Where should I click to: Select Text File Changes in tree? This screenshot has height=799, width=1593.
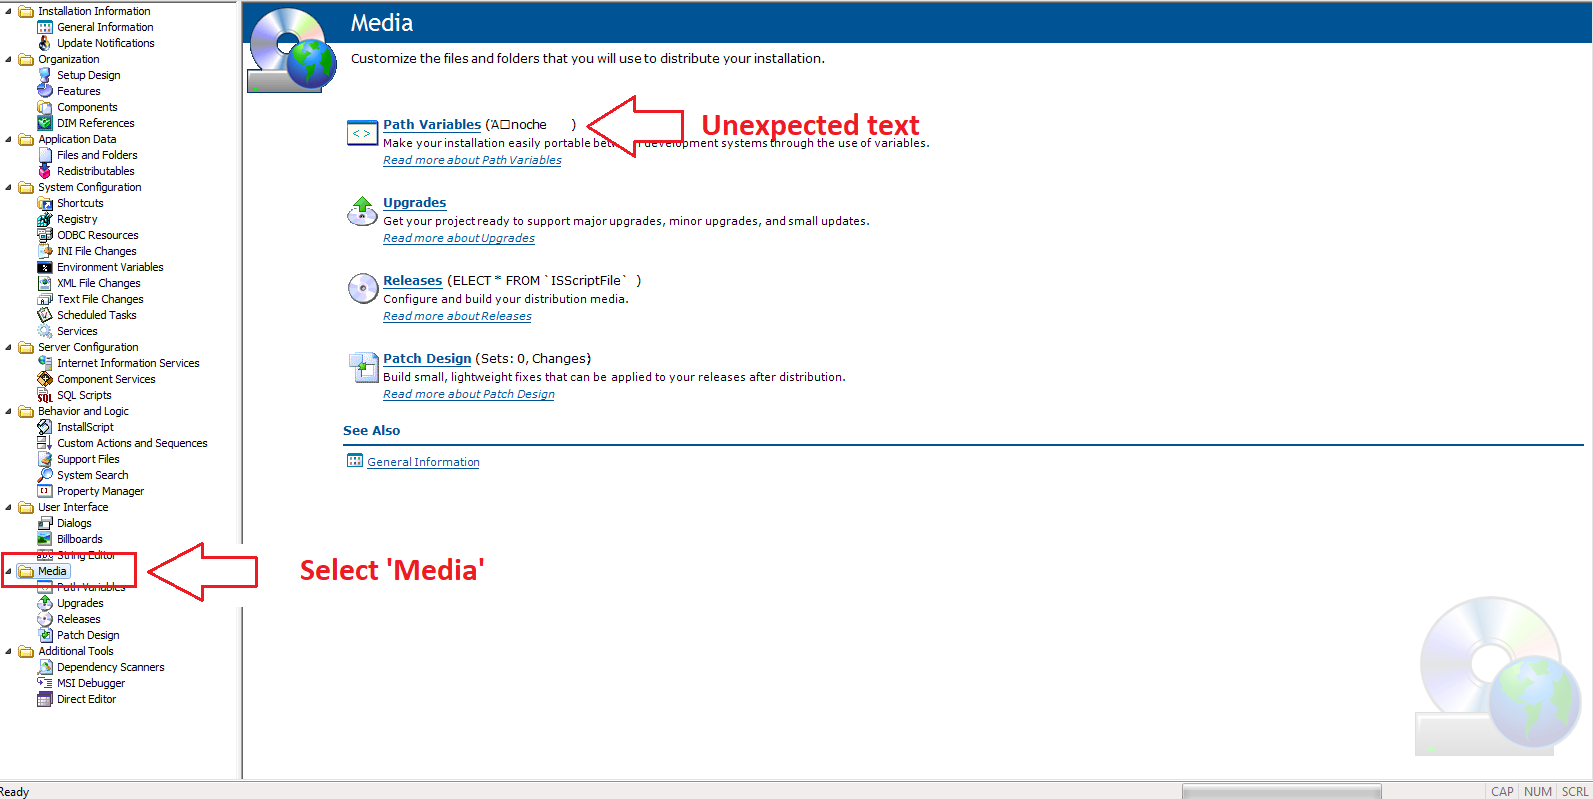click(x=100, y=299)
